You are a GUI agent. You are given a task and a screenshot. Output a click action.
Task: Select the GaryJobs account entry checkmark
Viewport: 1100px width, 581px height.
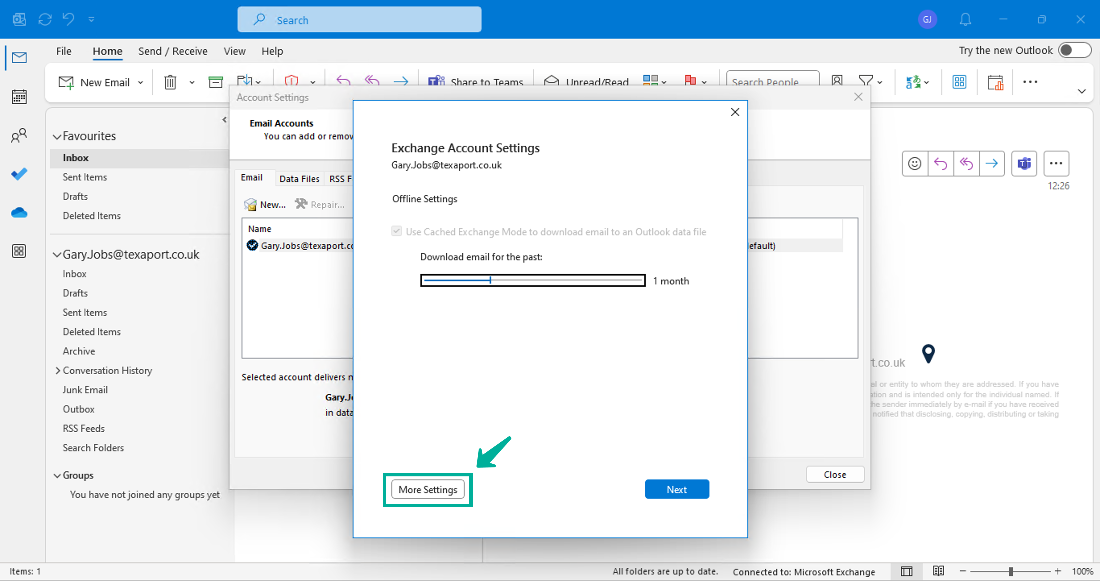tap(252, 245)
